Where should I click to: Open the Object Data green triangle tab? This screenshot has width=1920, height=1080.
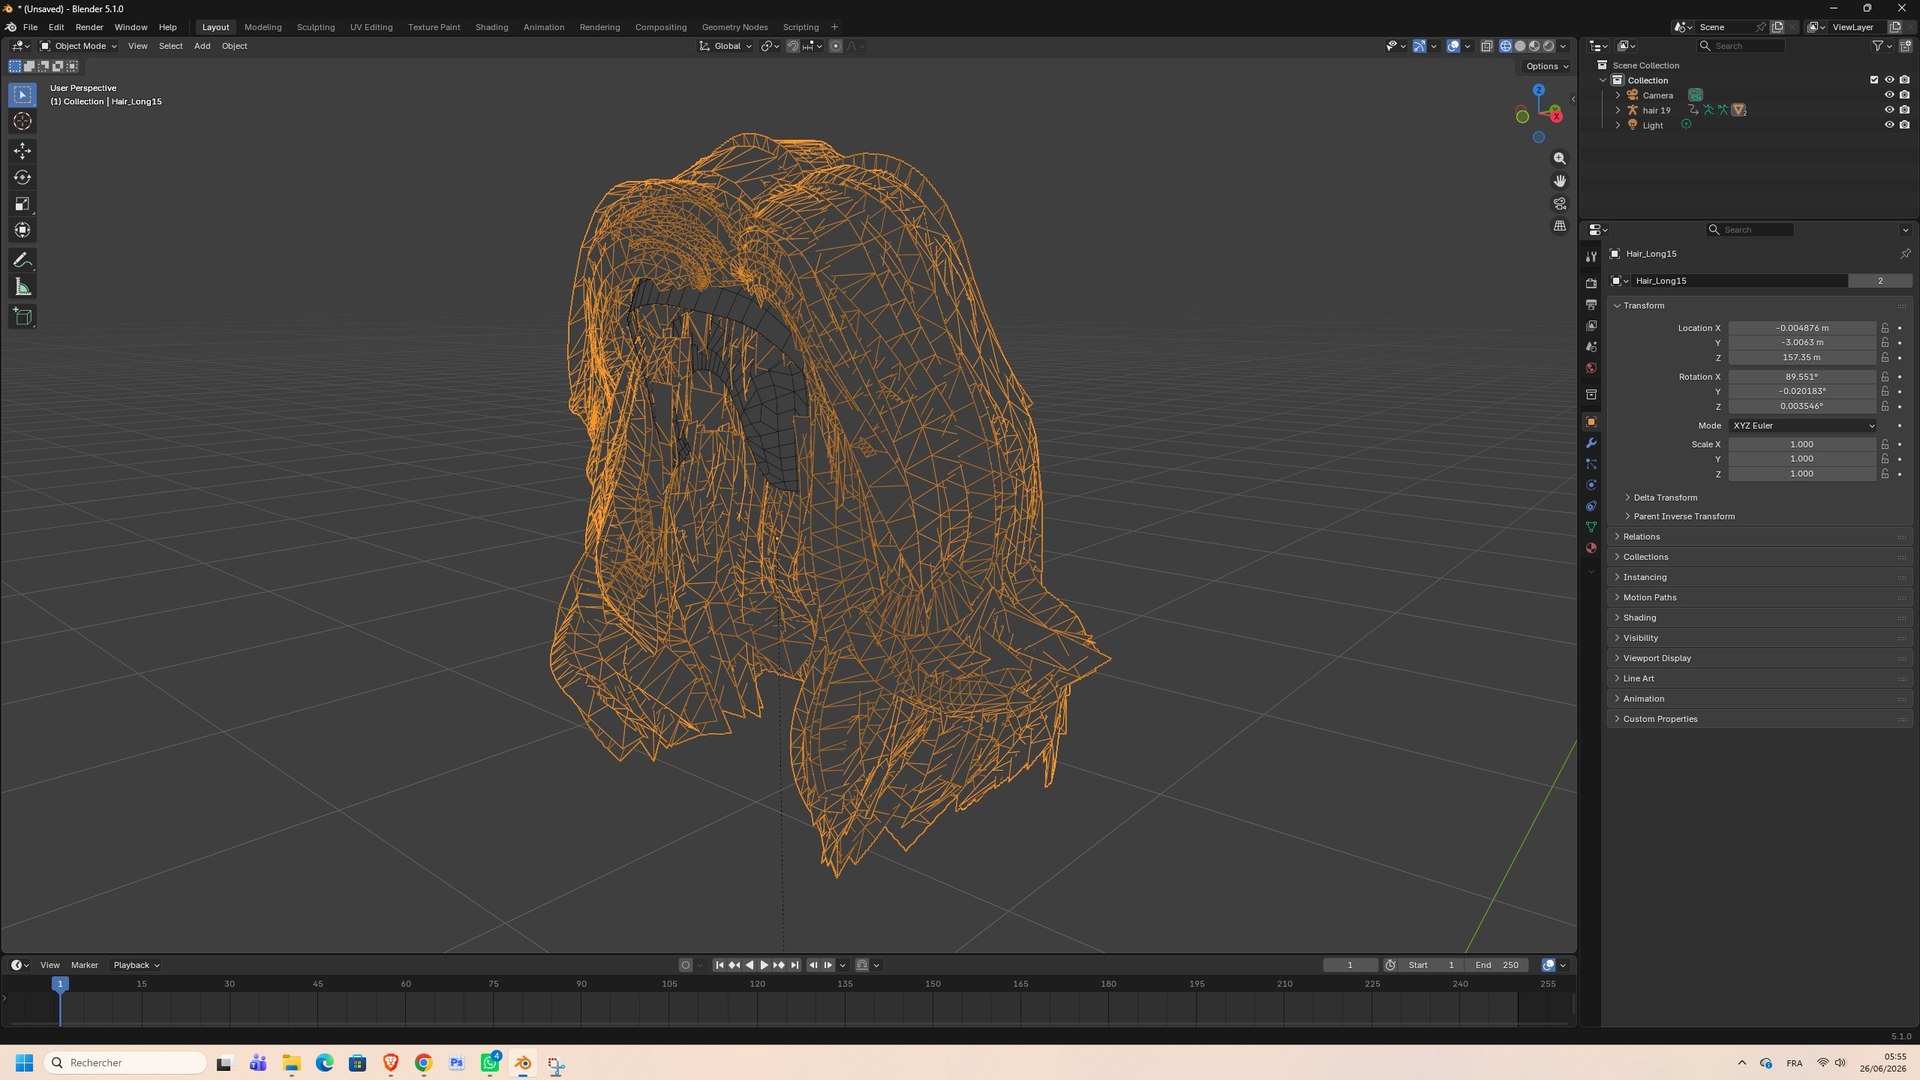coord(1591,527)
